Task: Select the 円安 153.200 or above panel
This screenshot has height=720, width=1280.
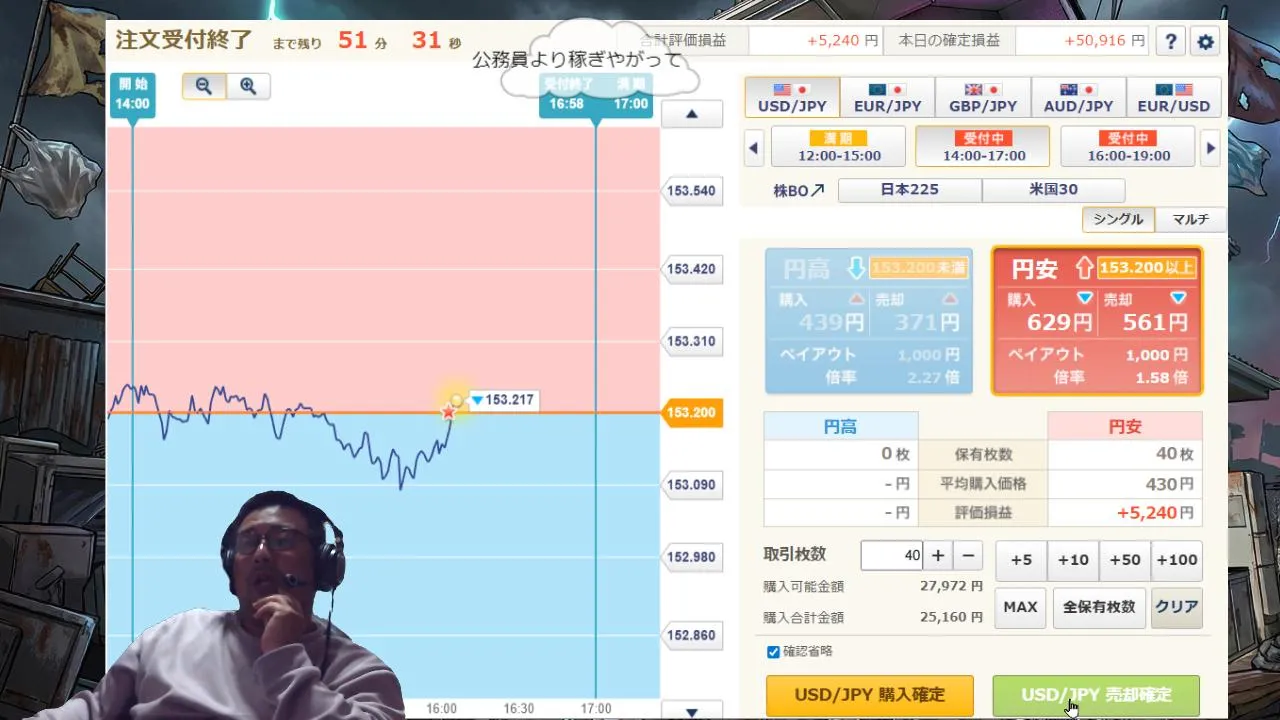Action: click(x=1097, y=320)
